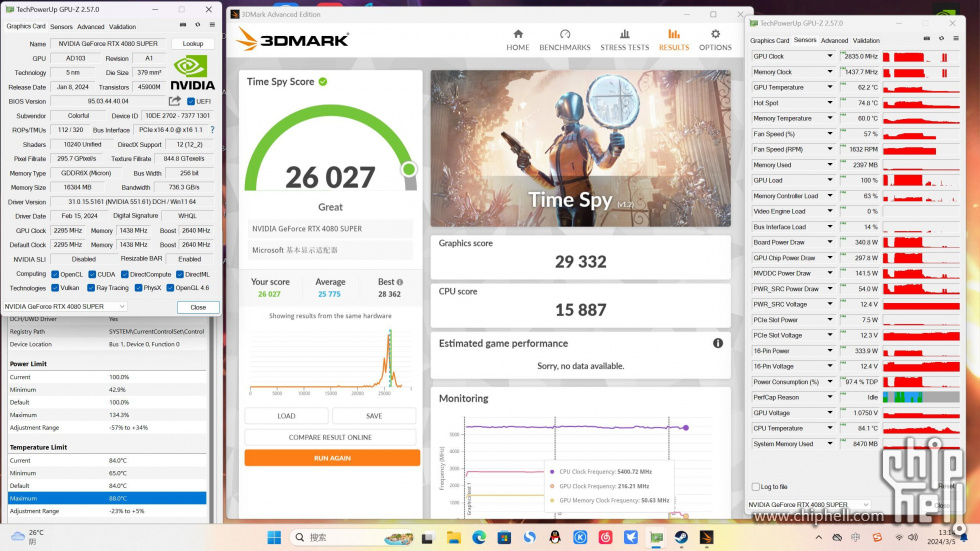Open the PerfCap Reason sensor dropdown arrow
This screenshot has width=980, height=551.
(x=830, y=397)
